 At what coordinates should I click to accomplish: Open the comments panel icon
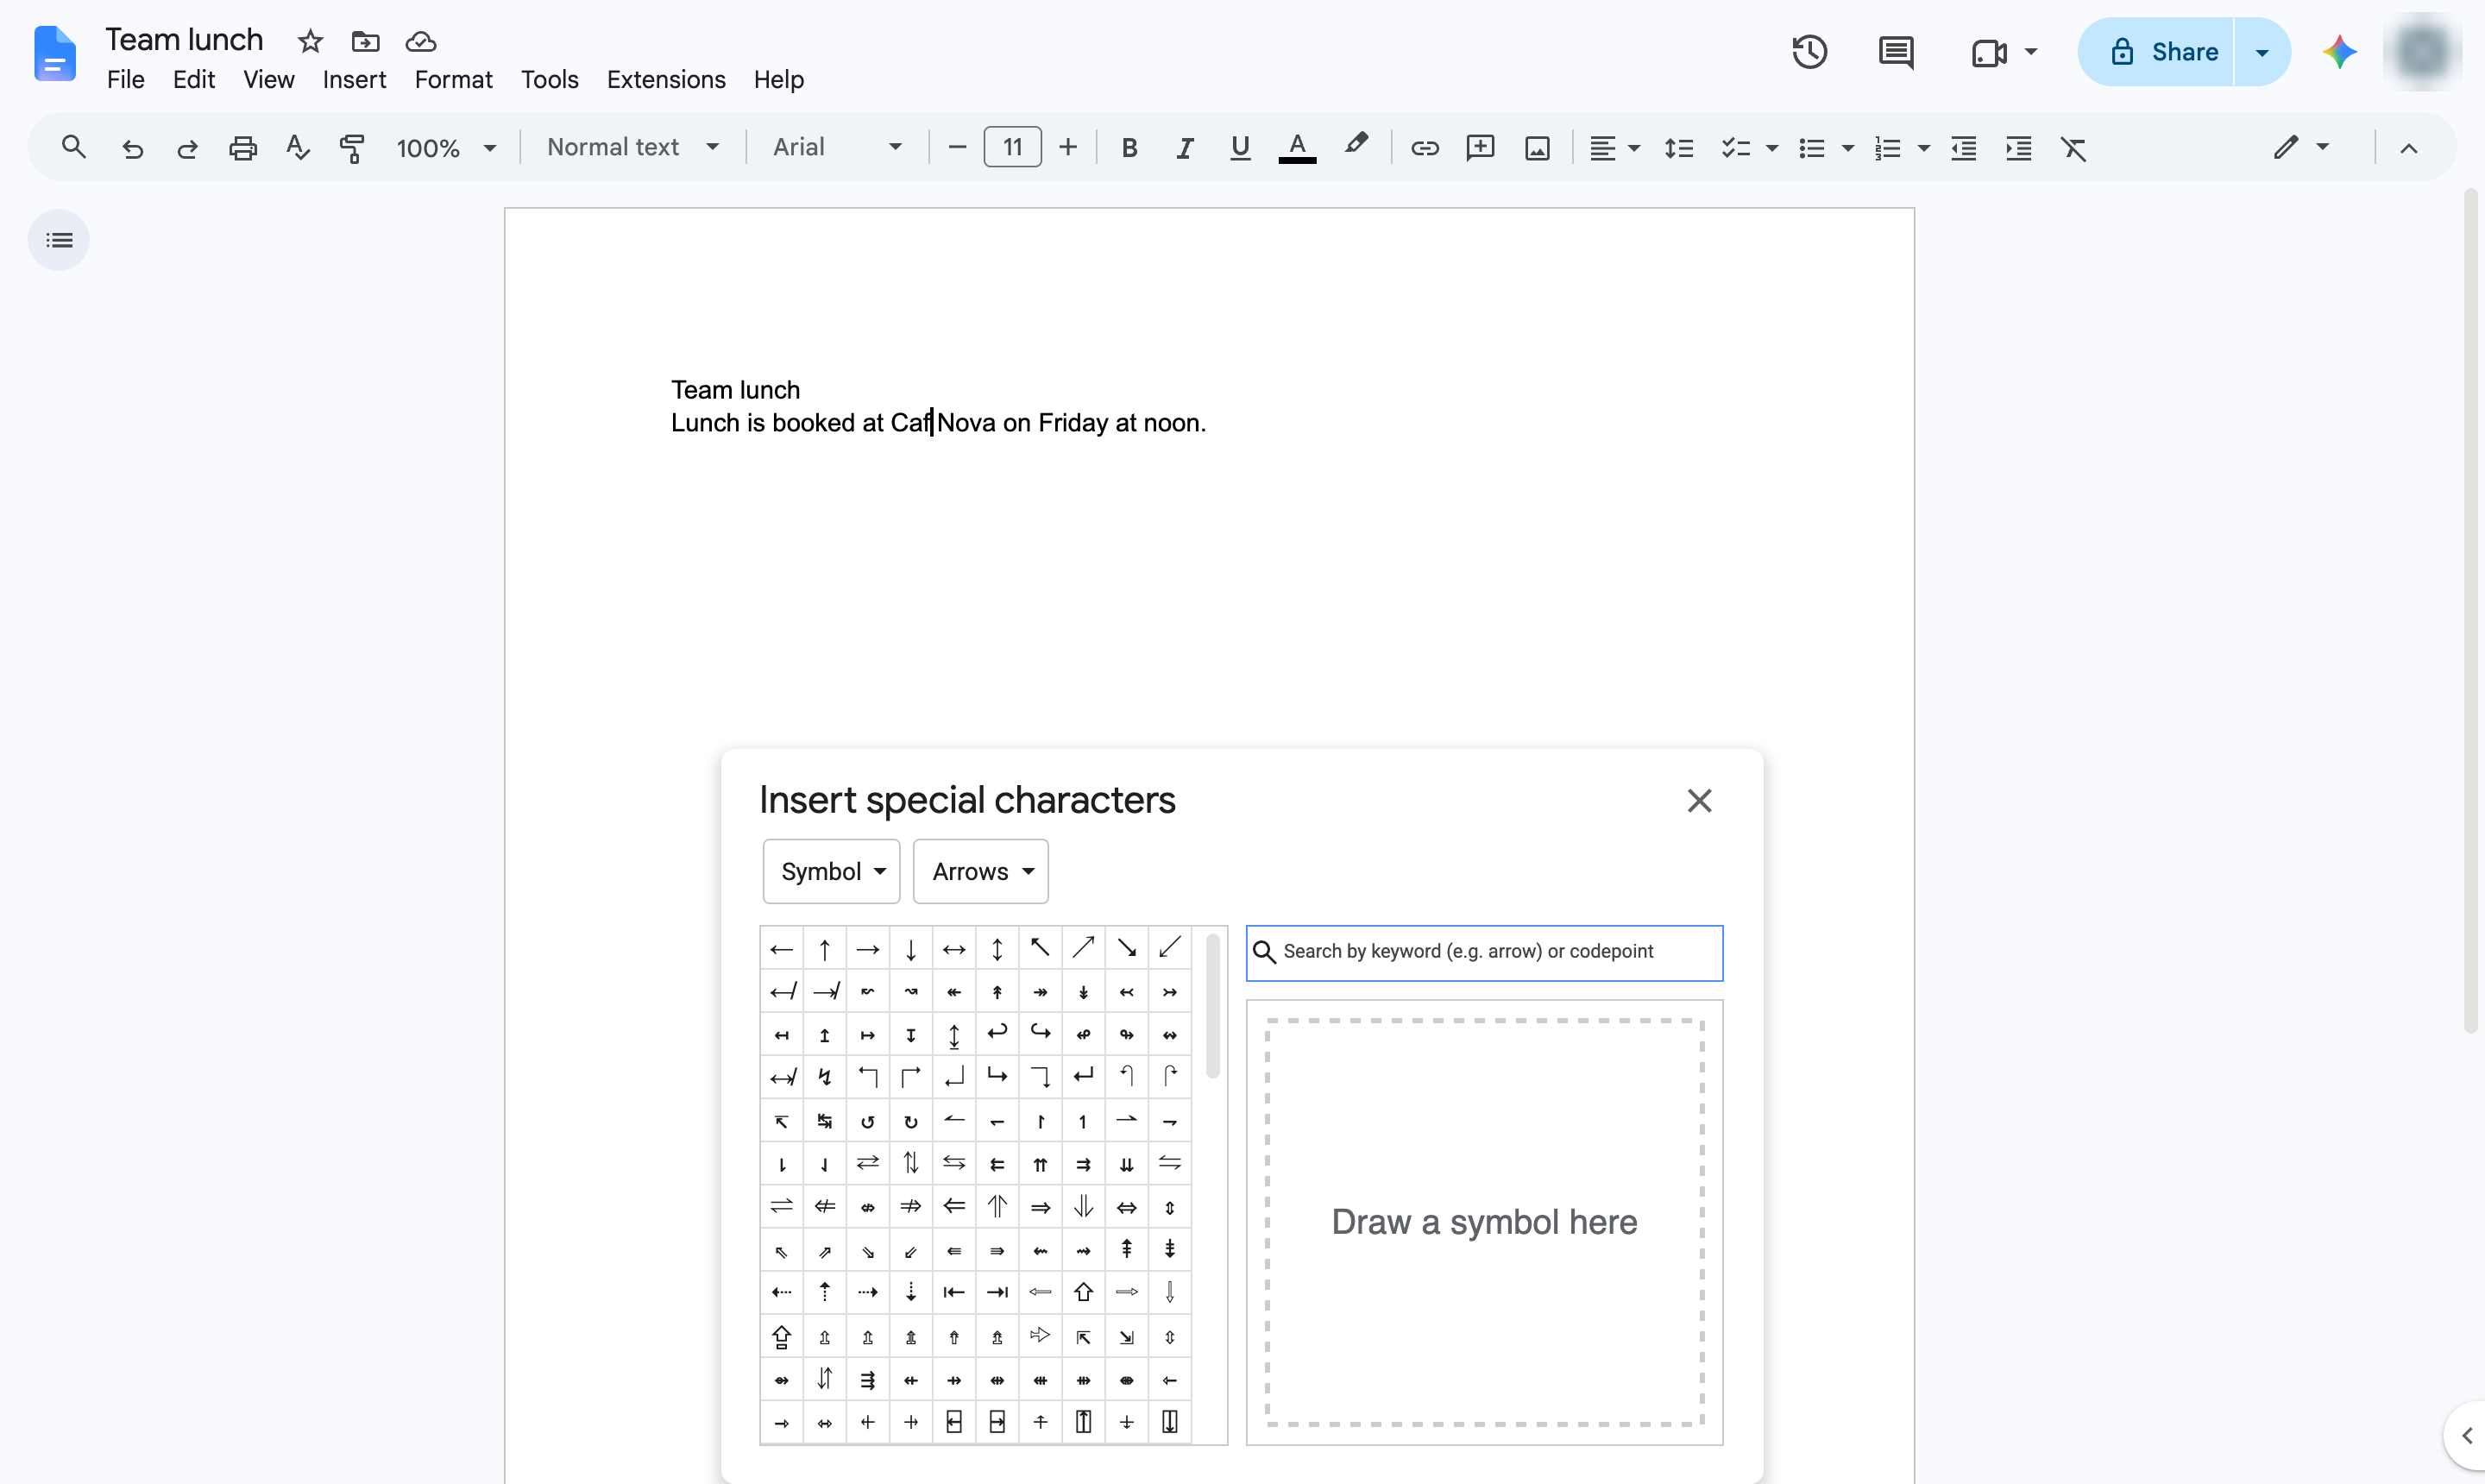(1895, 52)
